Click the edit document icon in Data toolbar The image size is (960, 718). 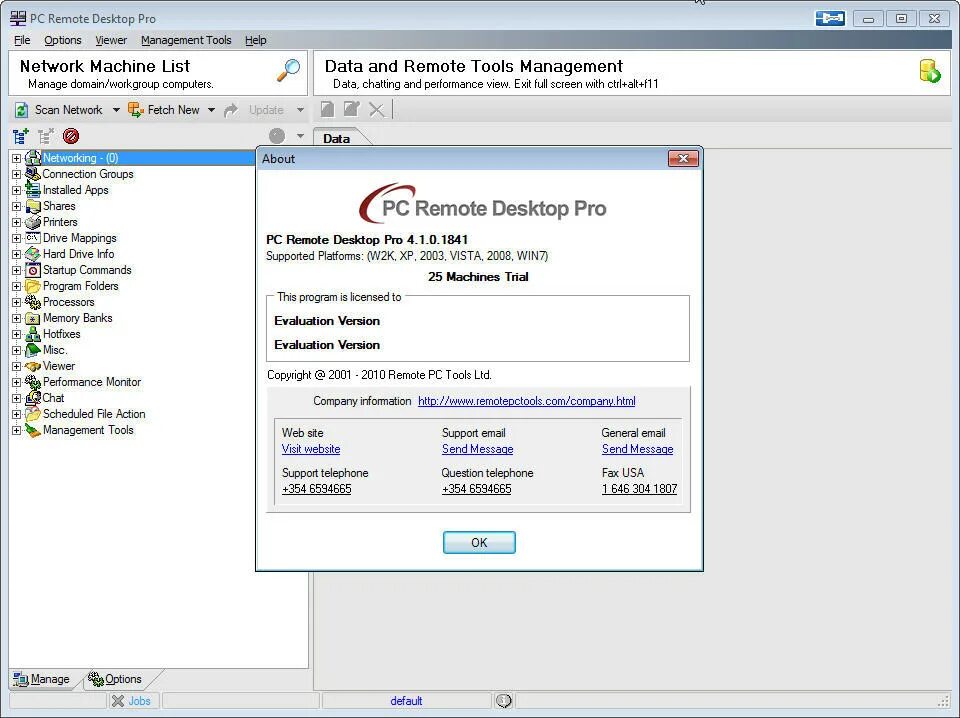click(x=351, y=110)
